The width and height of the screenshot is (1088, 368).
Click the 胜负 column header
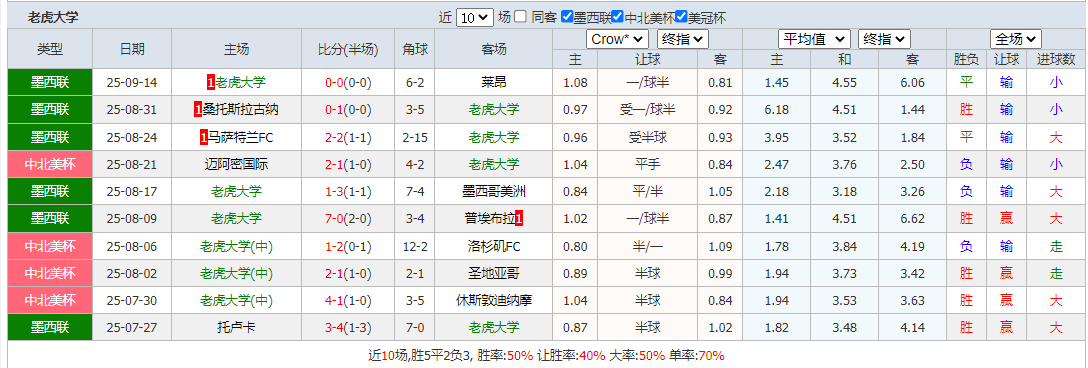tap(966, 60)
